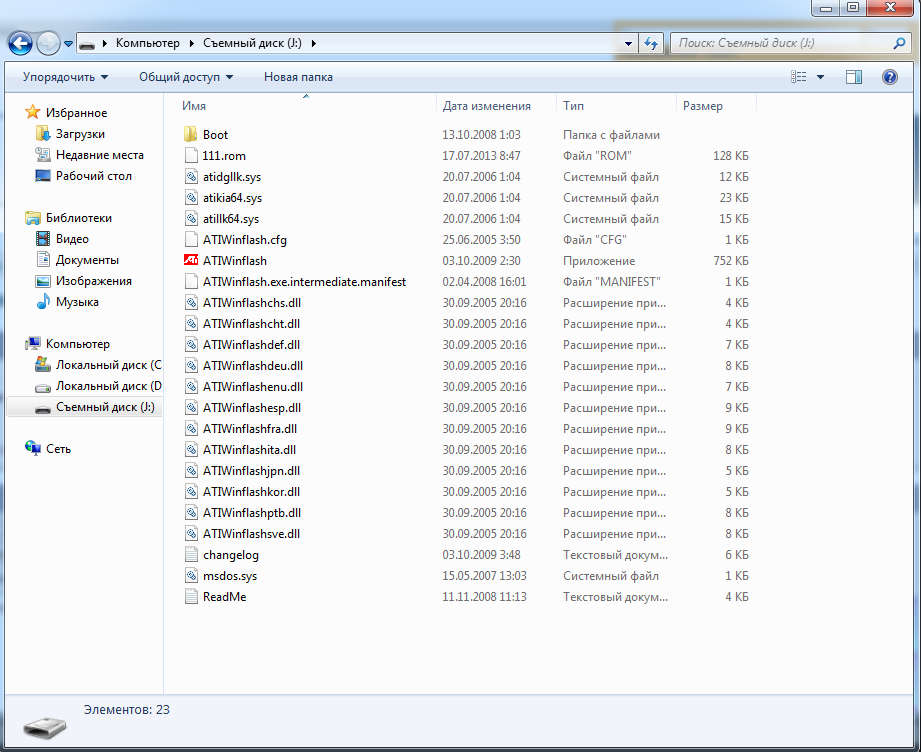Open the Общий доступ menu
Image resolution: width=921 pixels, height=752 pixels.
pyautogui.click(x=186, y=77)
